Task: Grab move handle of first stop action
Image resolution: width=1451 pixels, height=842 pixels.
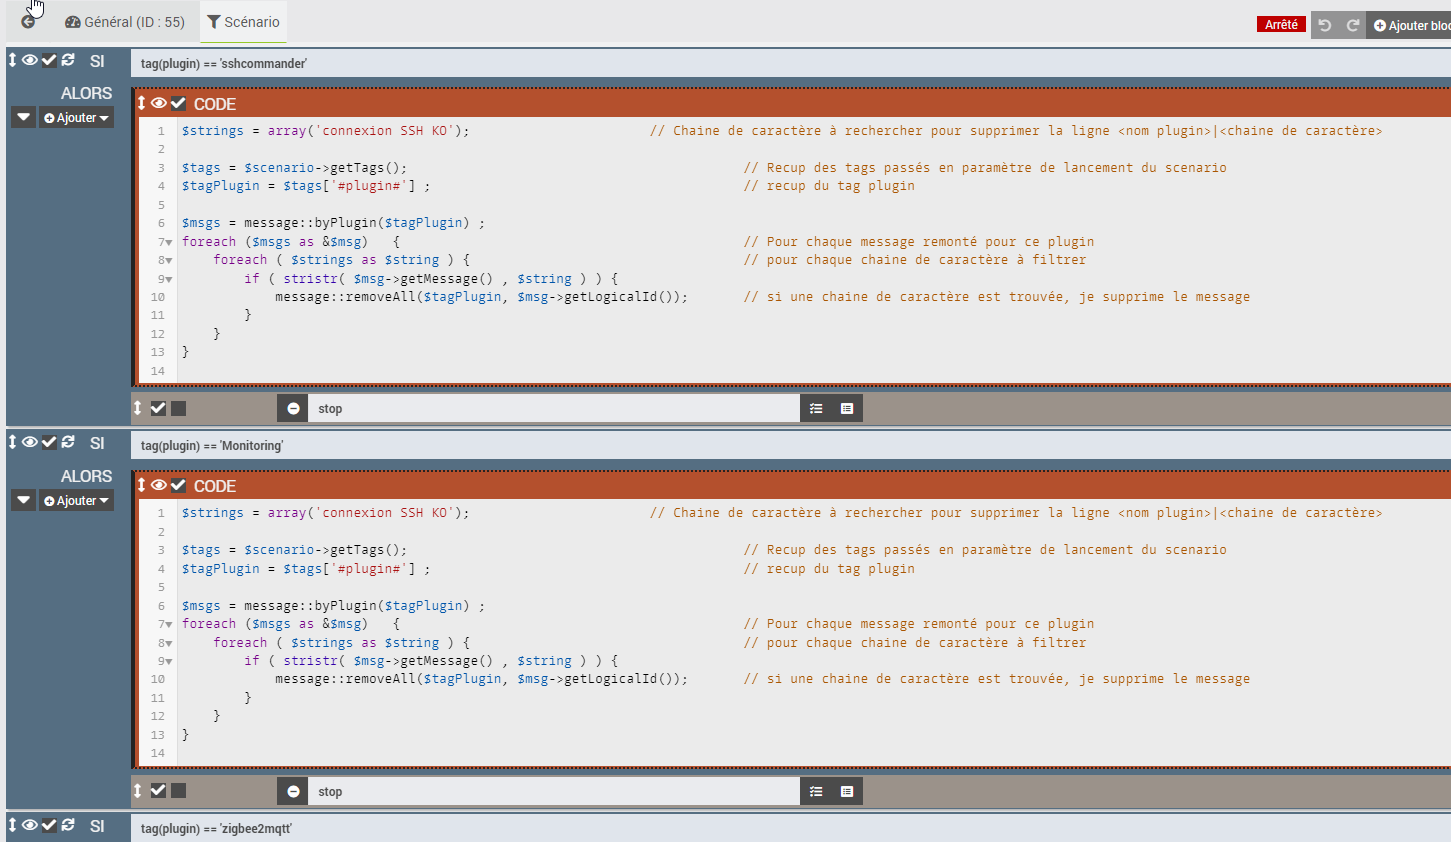Action: (x=138, y=408)
